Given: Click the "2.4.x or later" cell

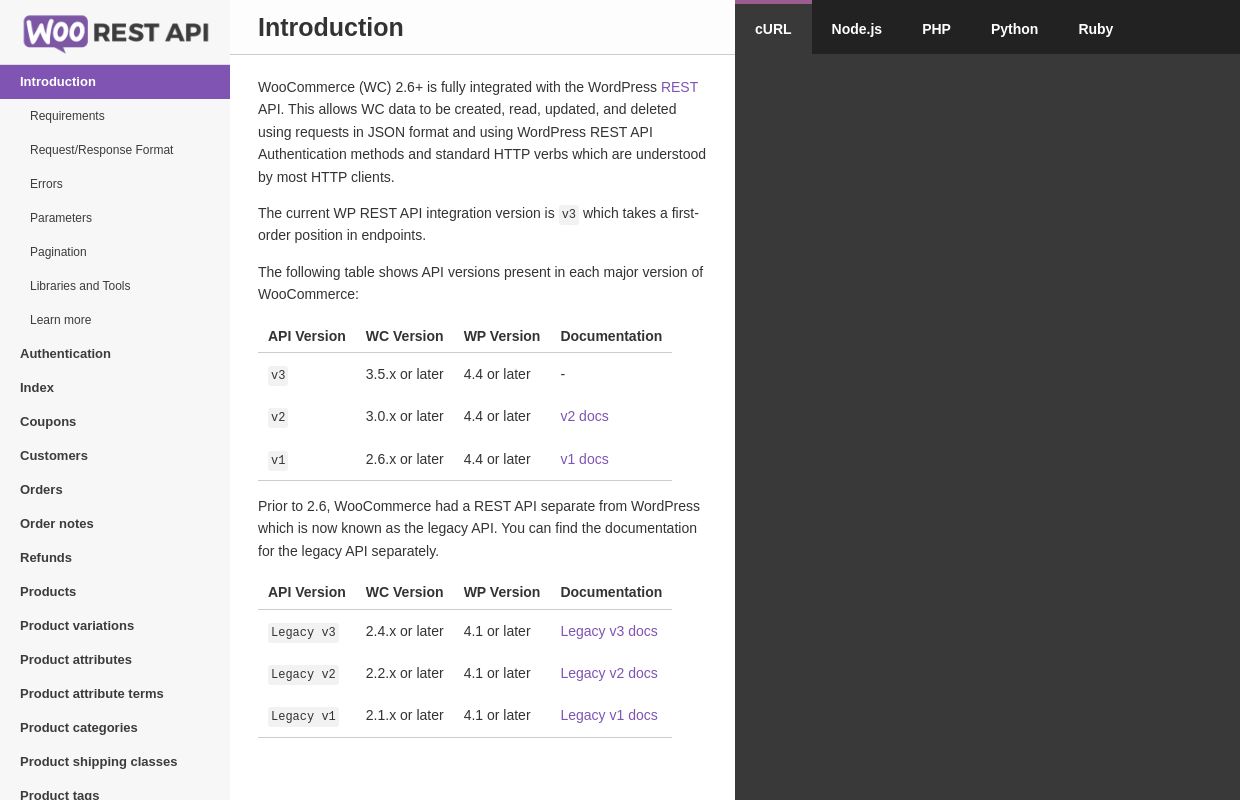Looking at the screenshot, I should [404, 631].
